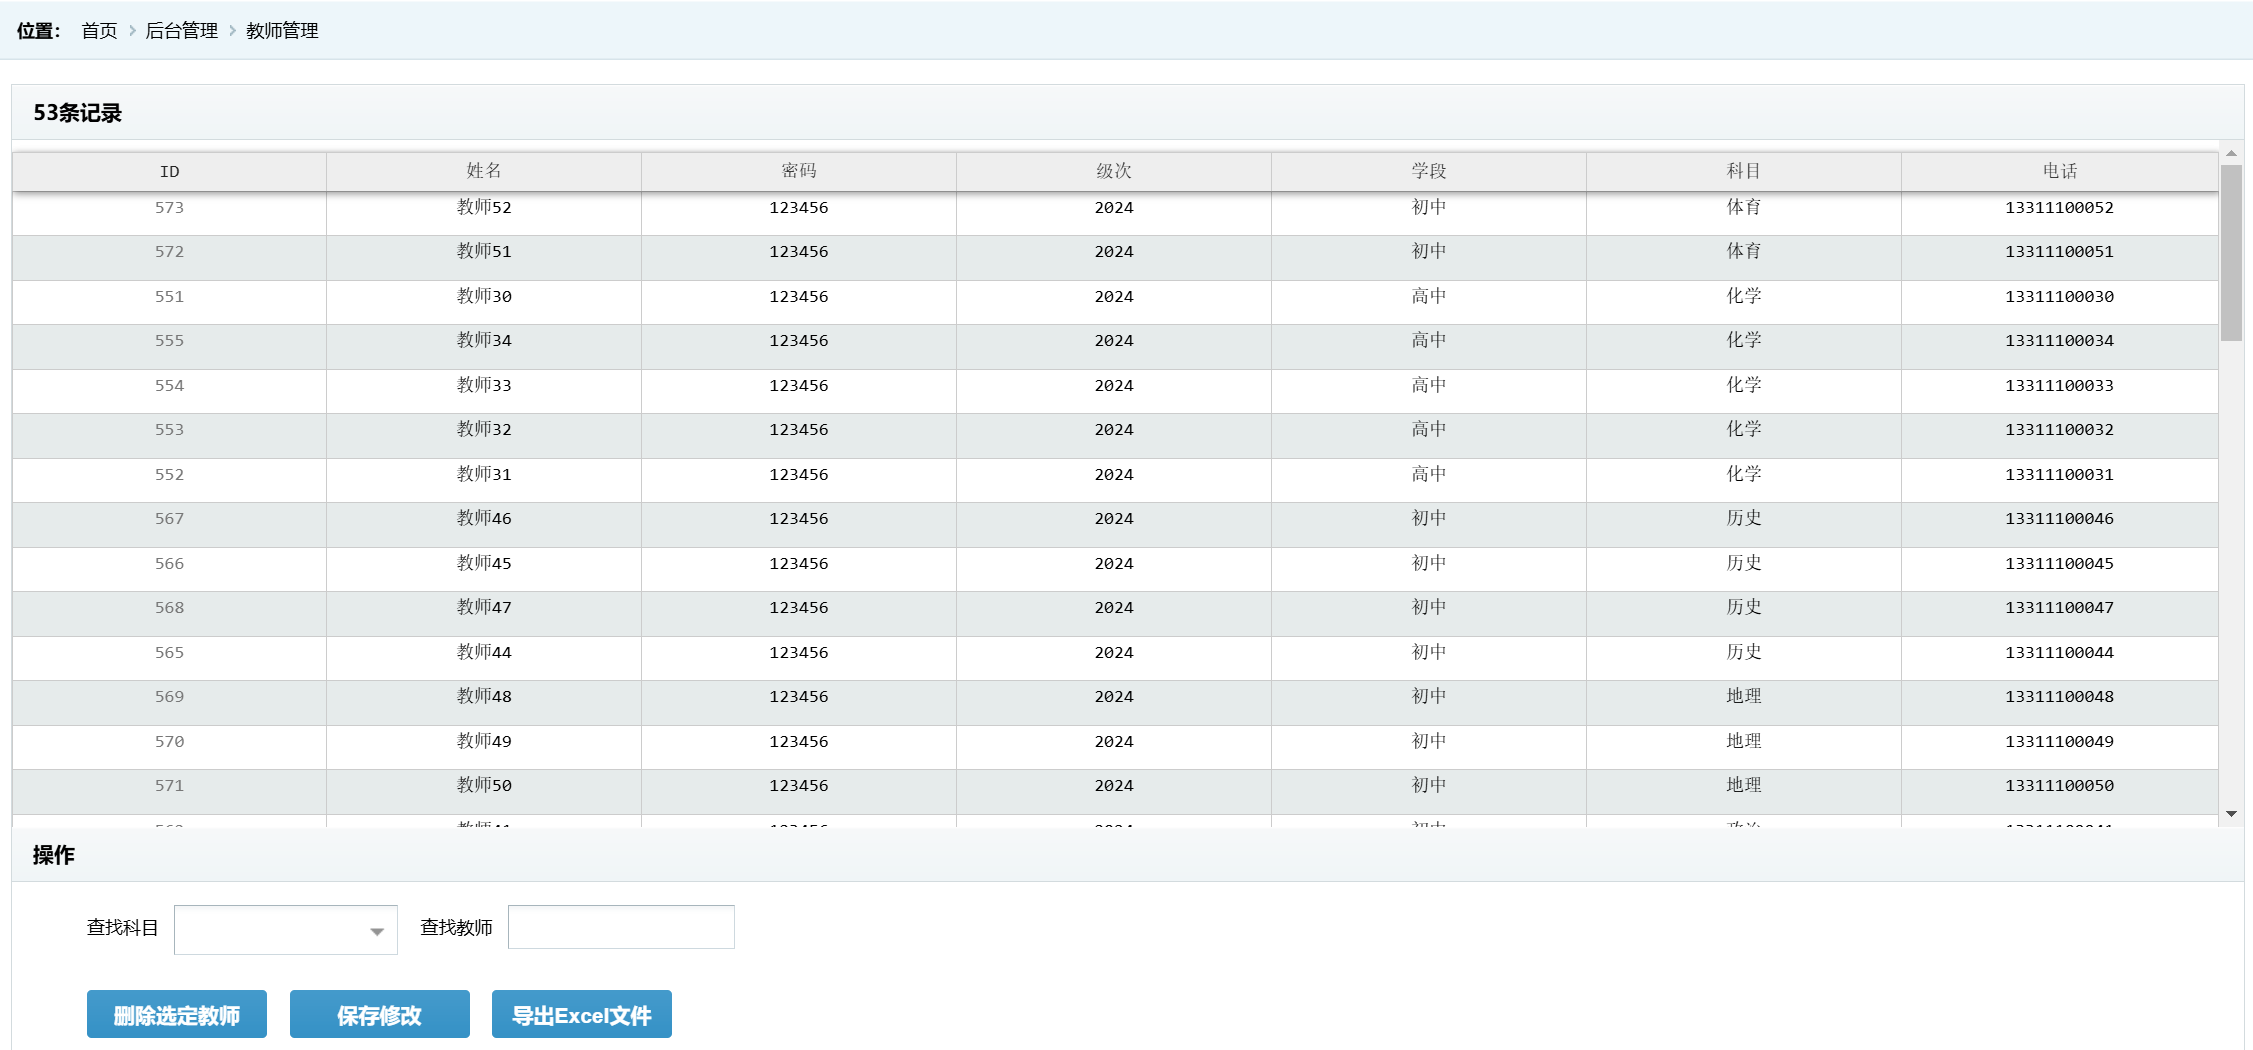Click the scrollbar down arrow of the table

(x=2231, y=814)
